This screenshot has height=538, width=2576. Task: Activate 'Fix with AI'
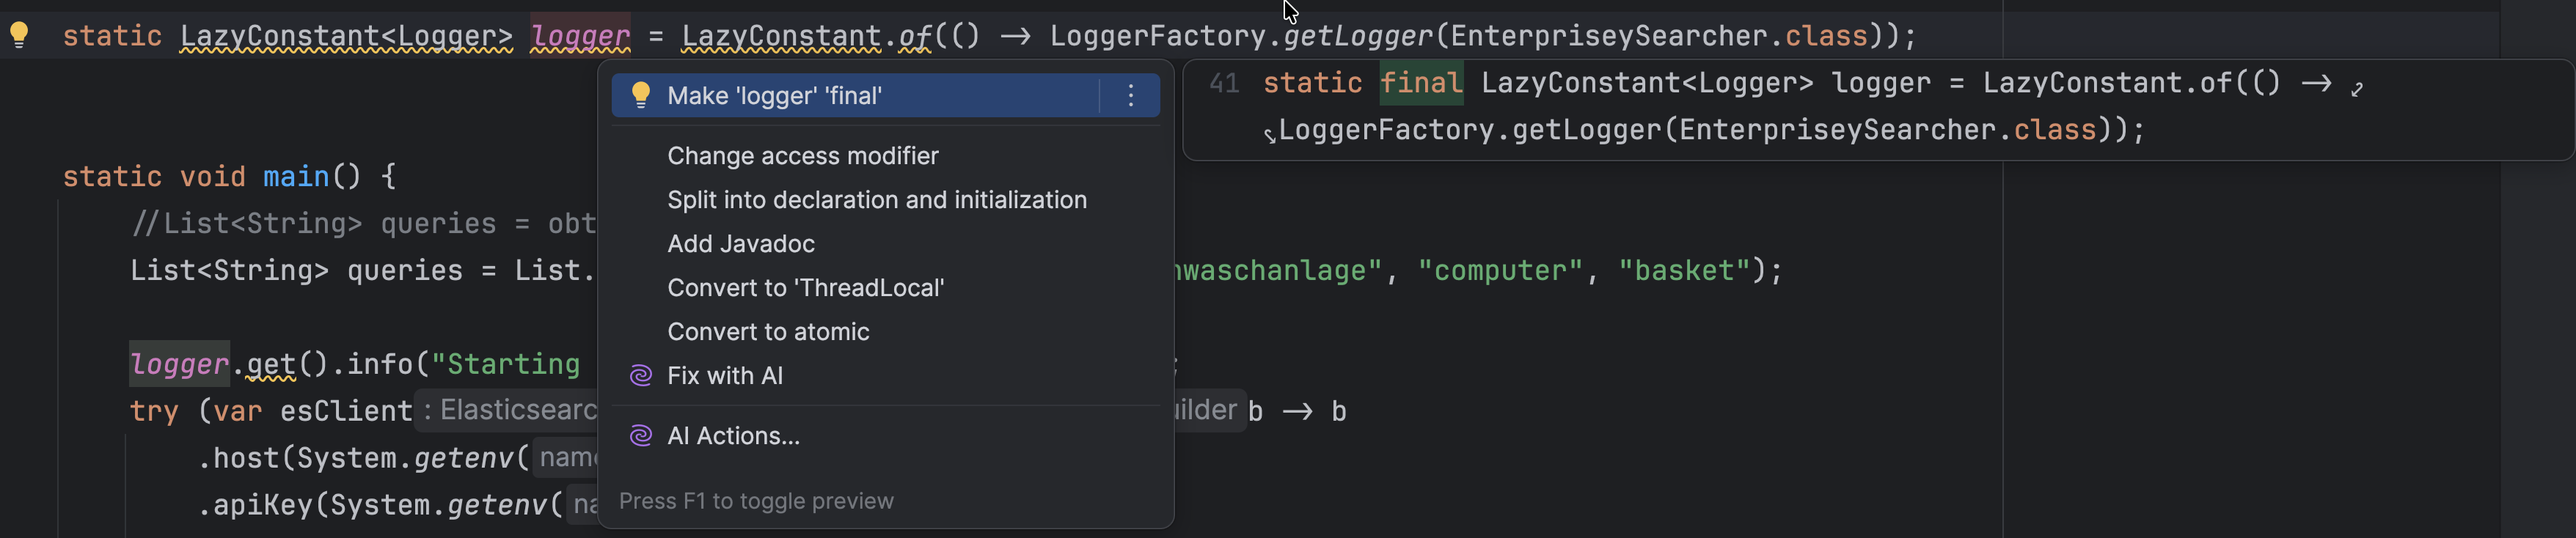(x=725, y=375)
